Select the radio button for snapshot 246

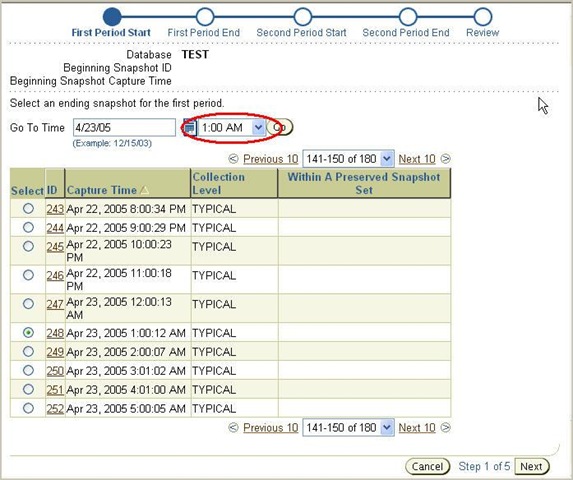click(28, 275)
